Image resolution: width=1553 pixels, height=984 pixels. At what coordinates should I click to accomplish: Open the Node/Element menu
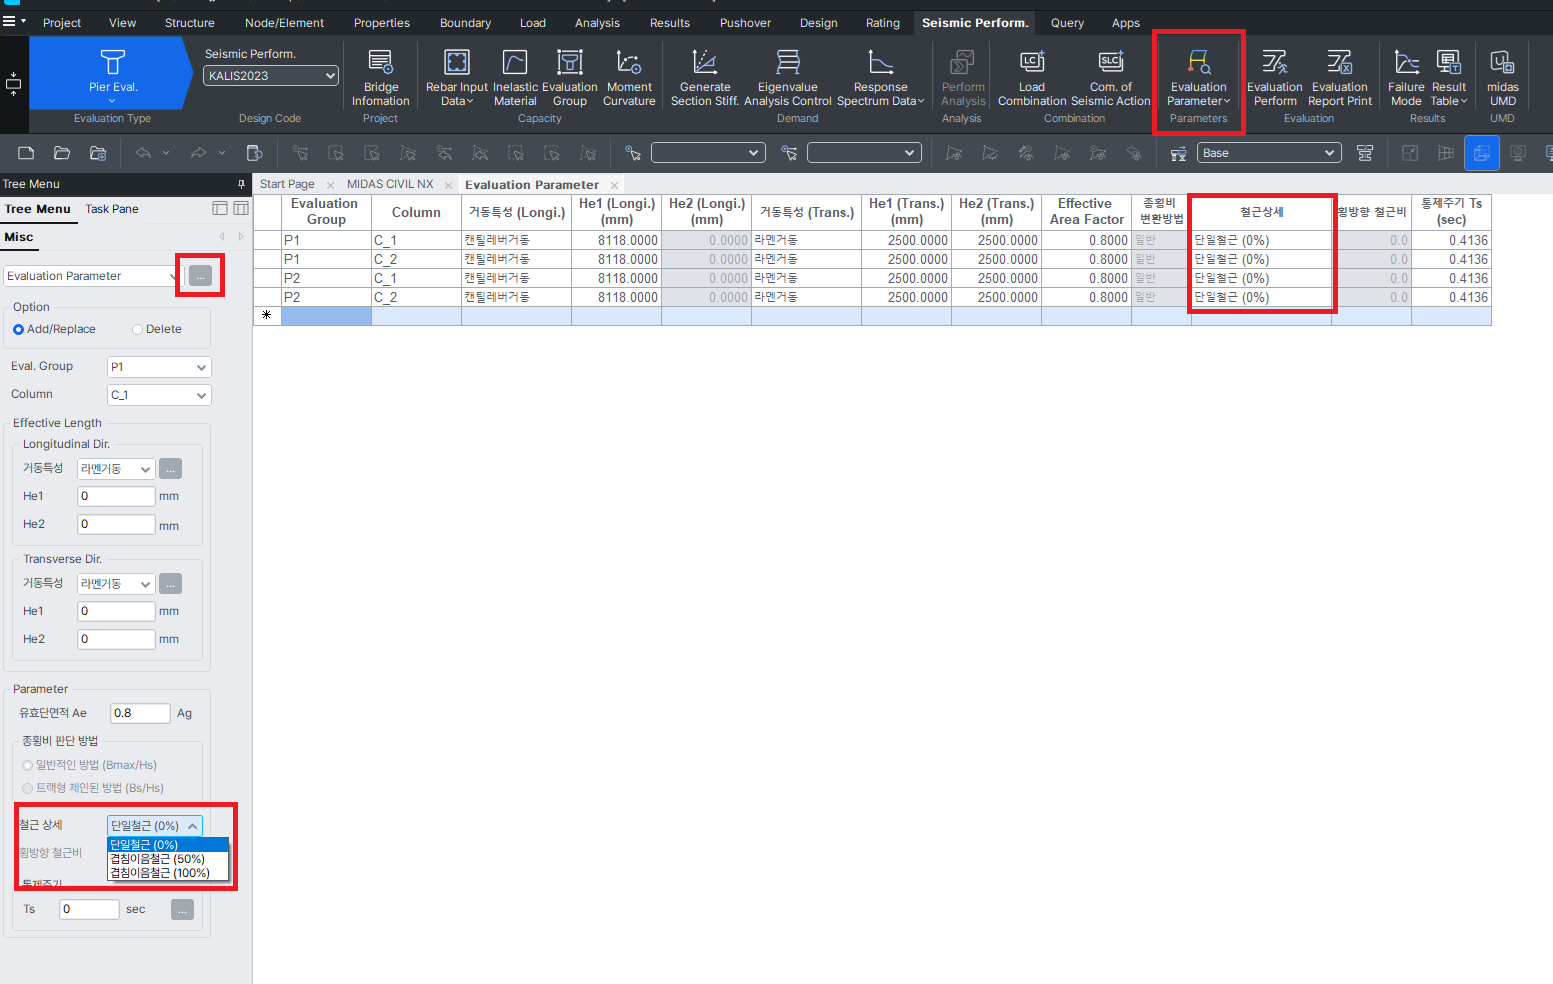click(284, 23)
